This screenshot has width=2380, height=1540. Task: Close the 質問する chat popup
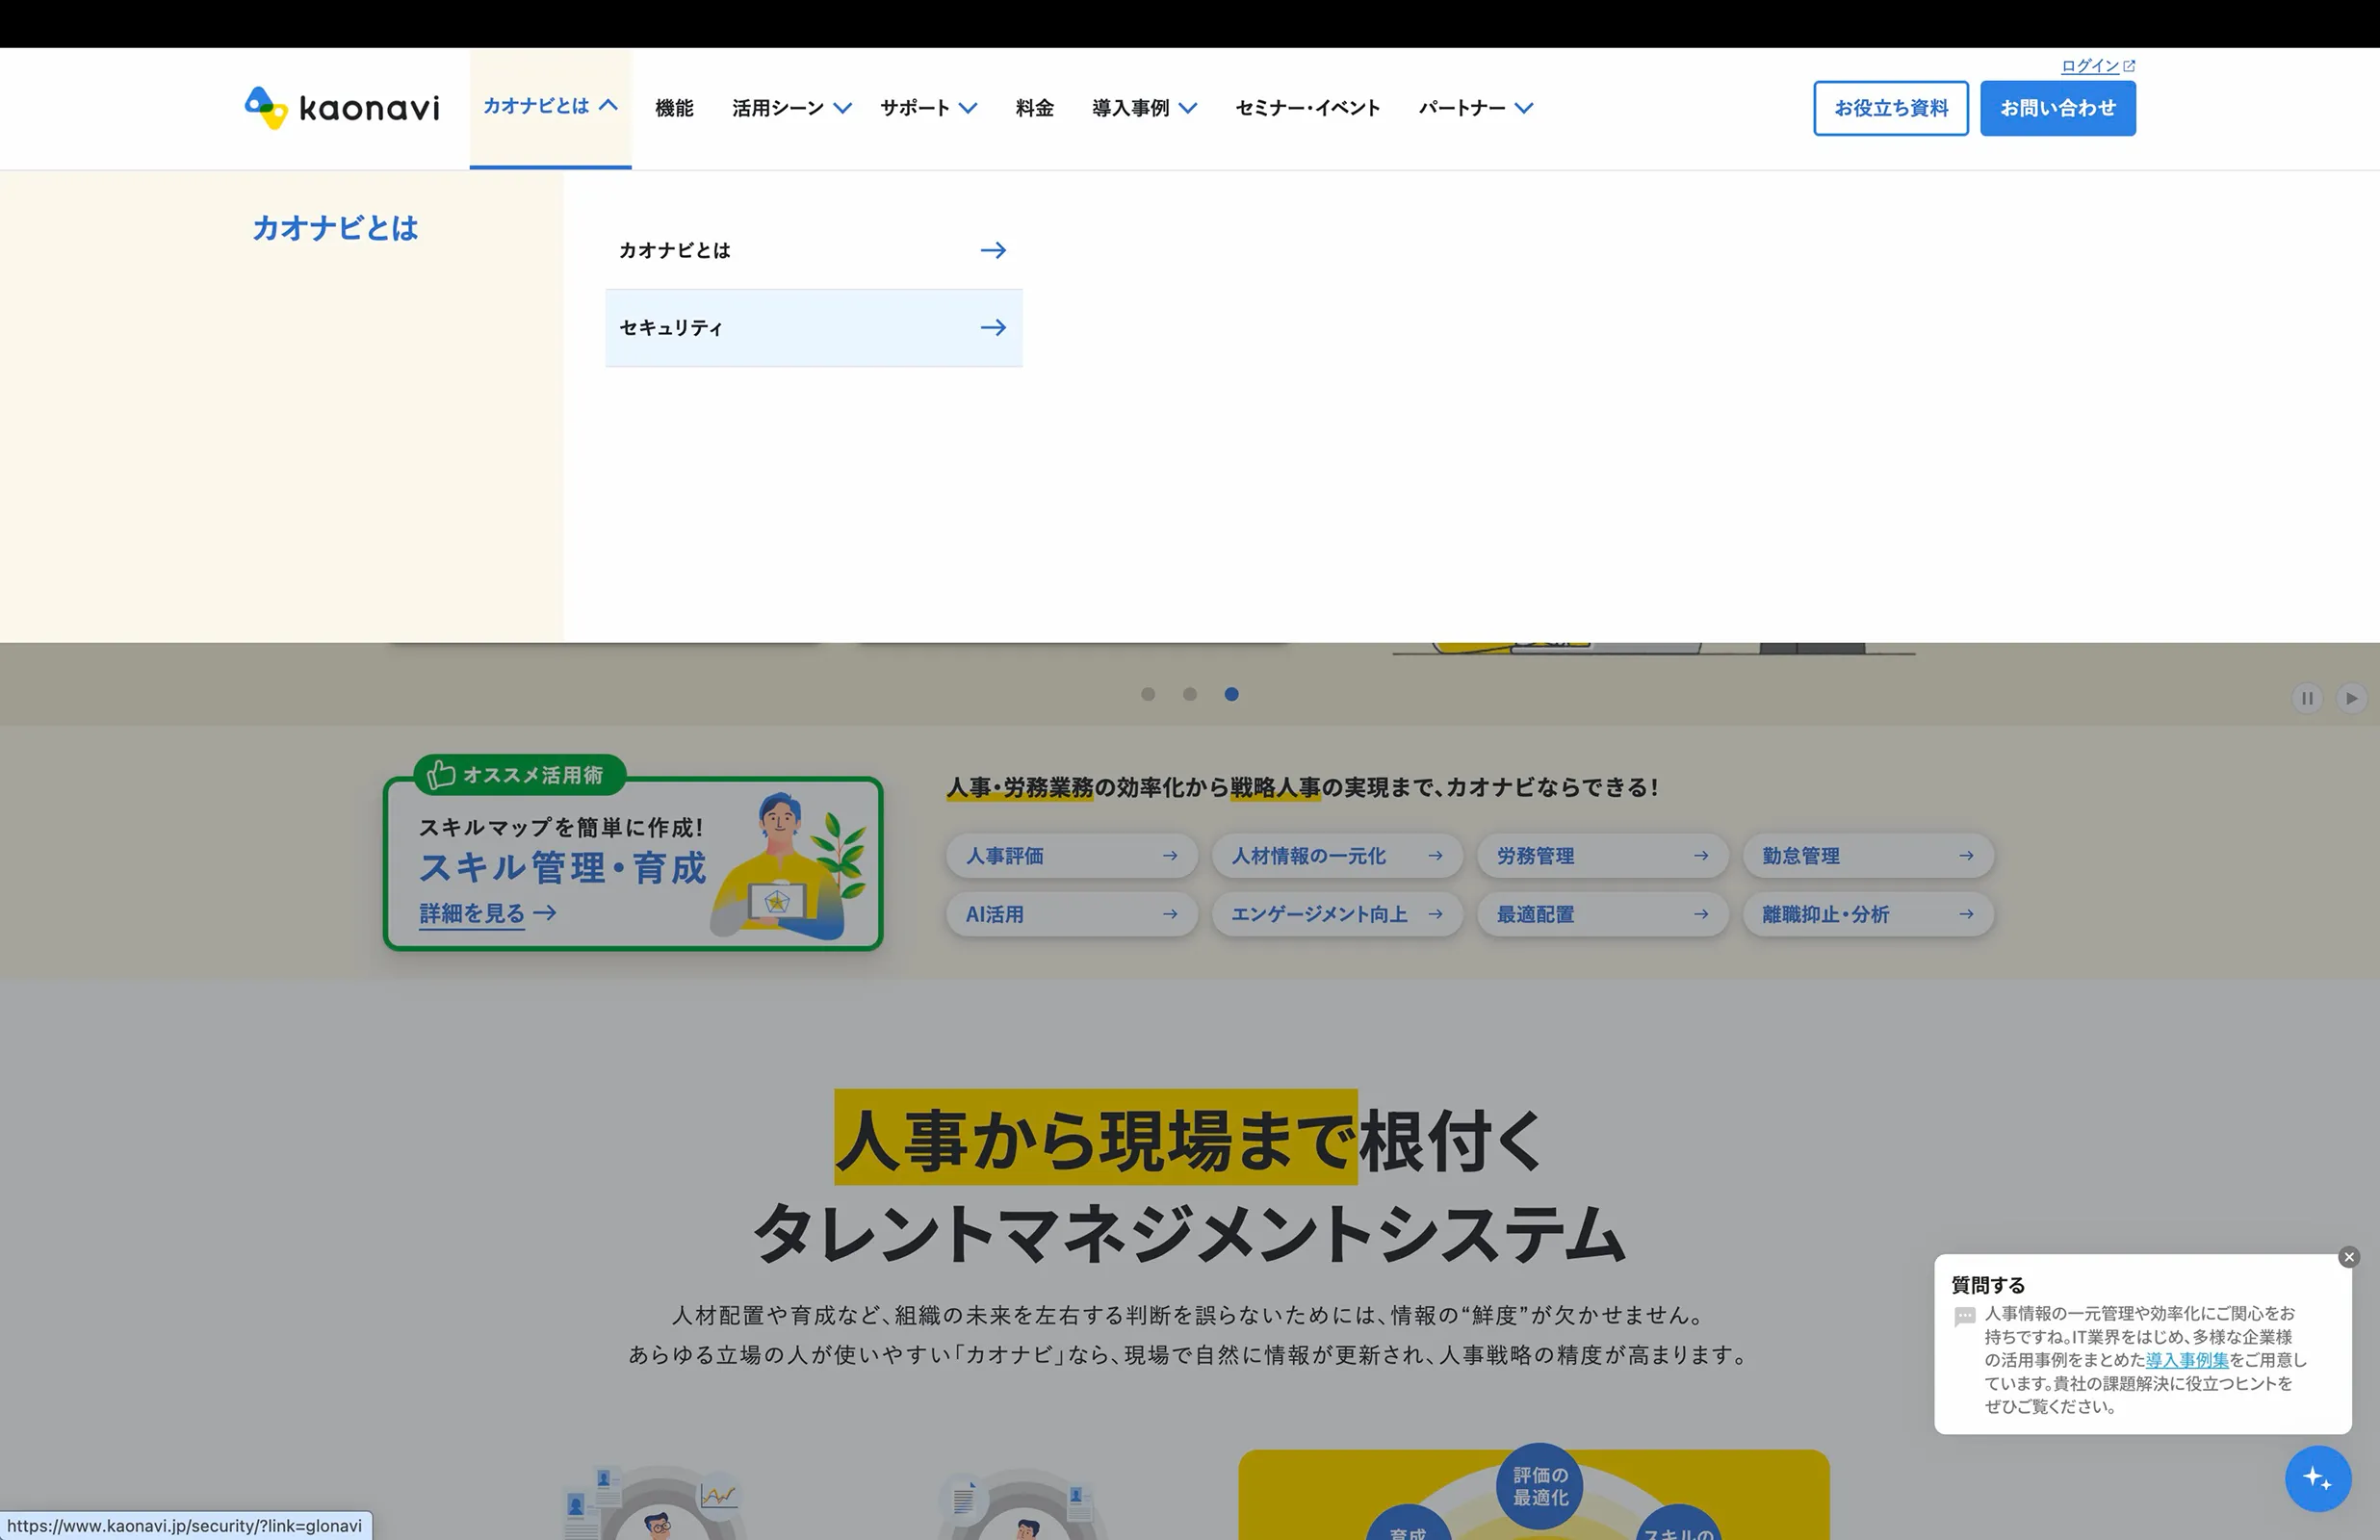coord(2349,1257)
